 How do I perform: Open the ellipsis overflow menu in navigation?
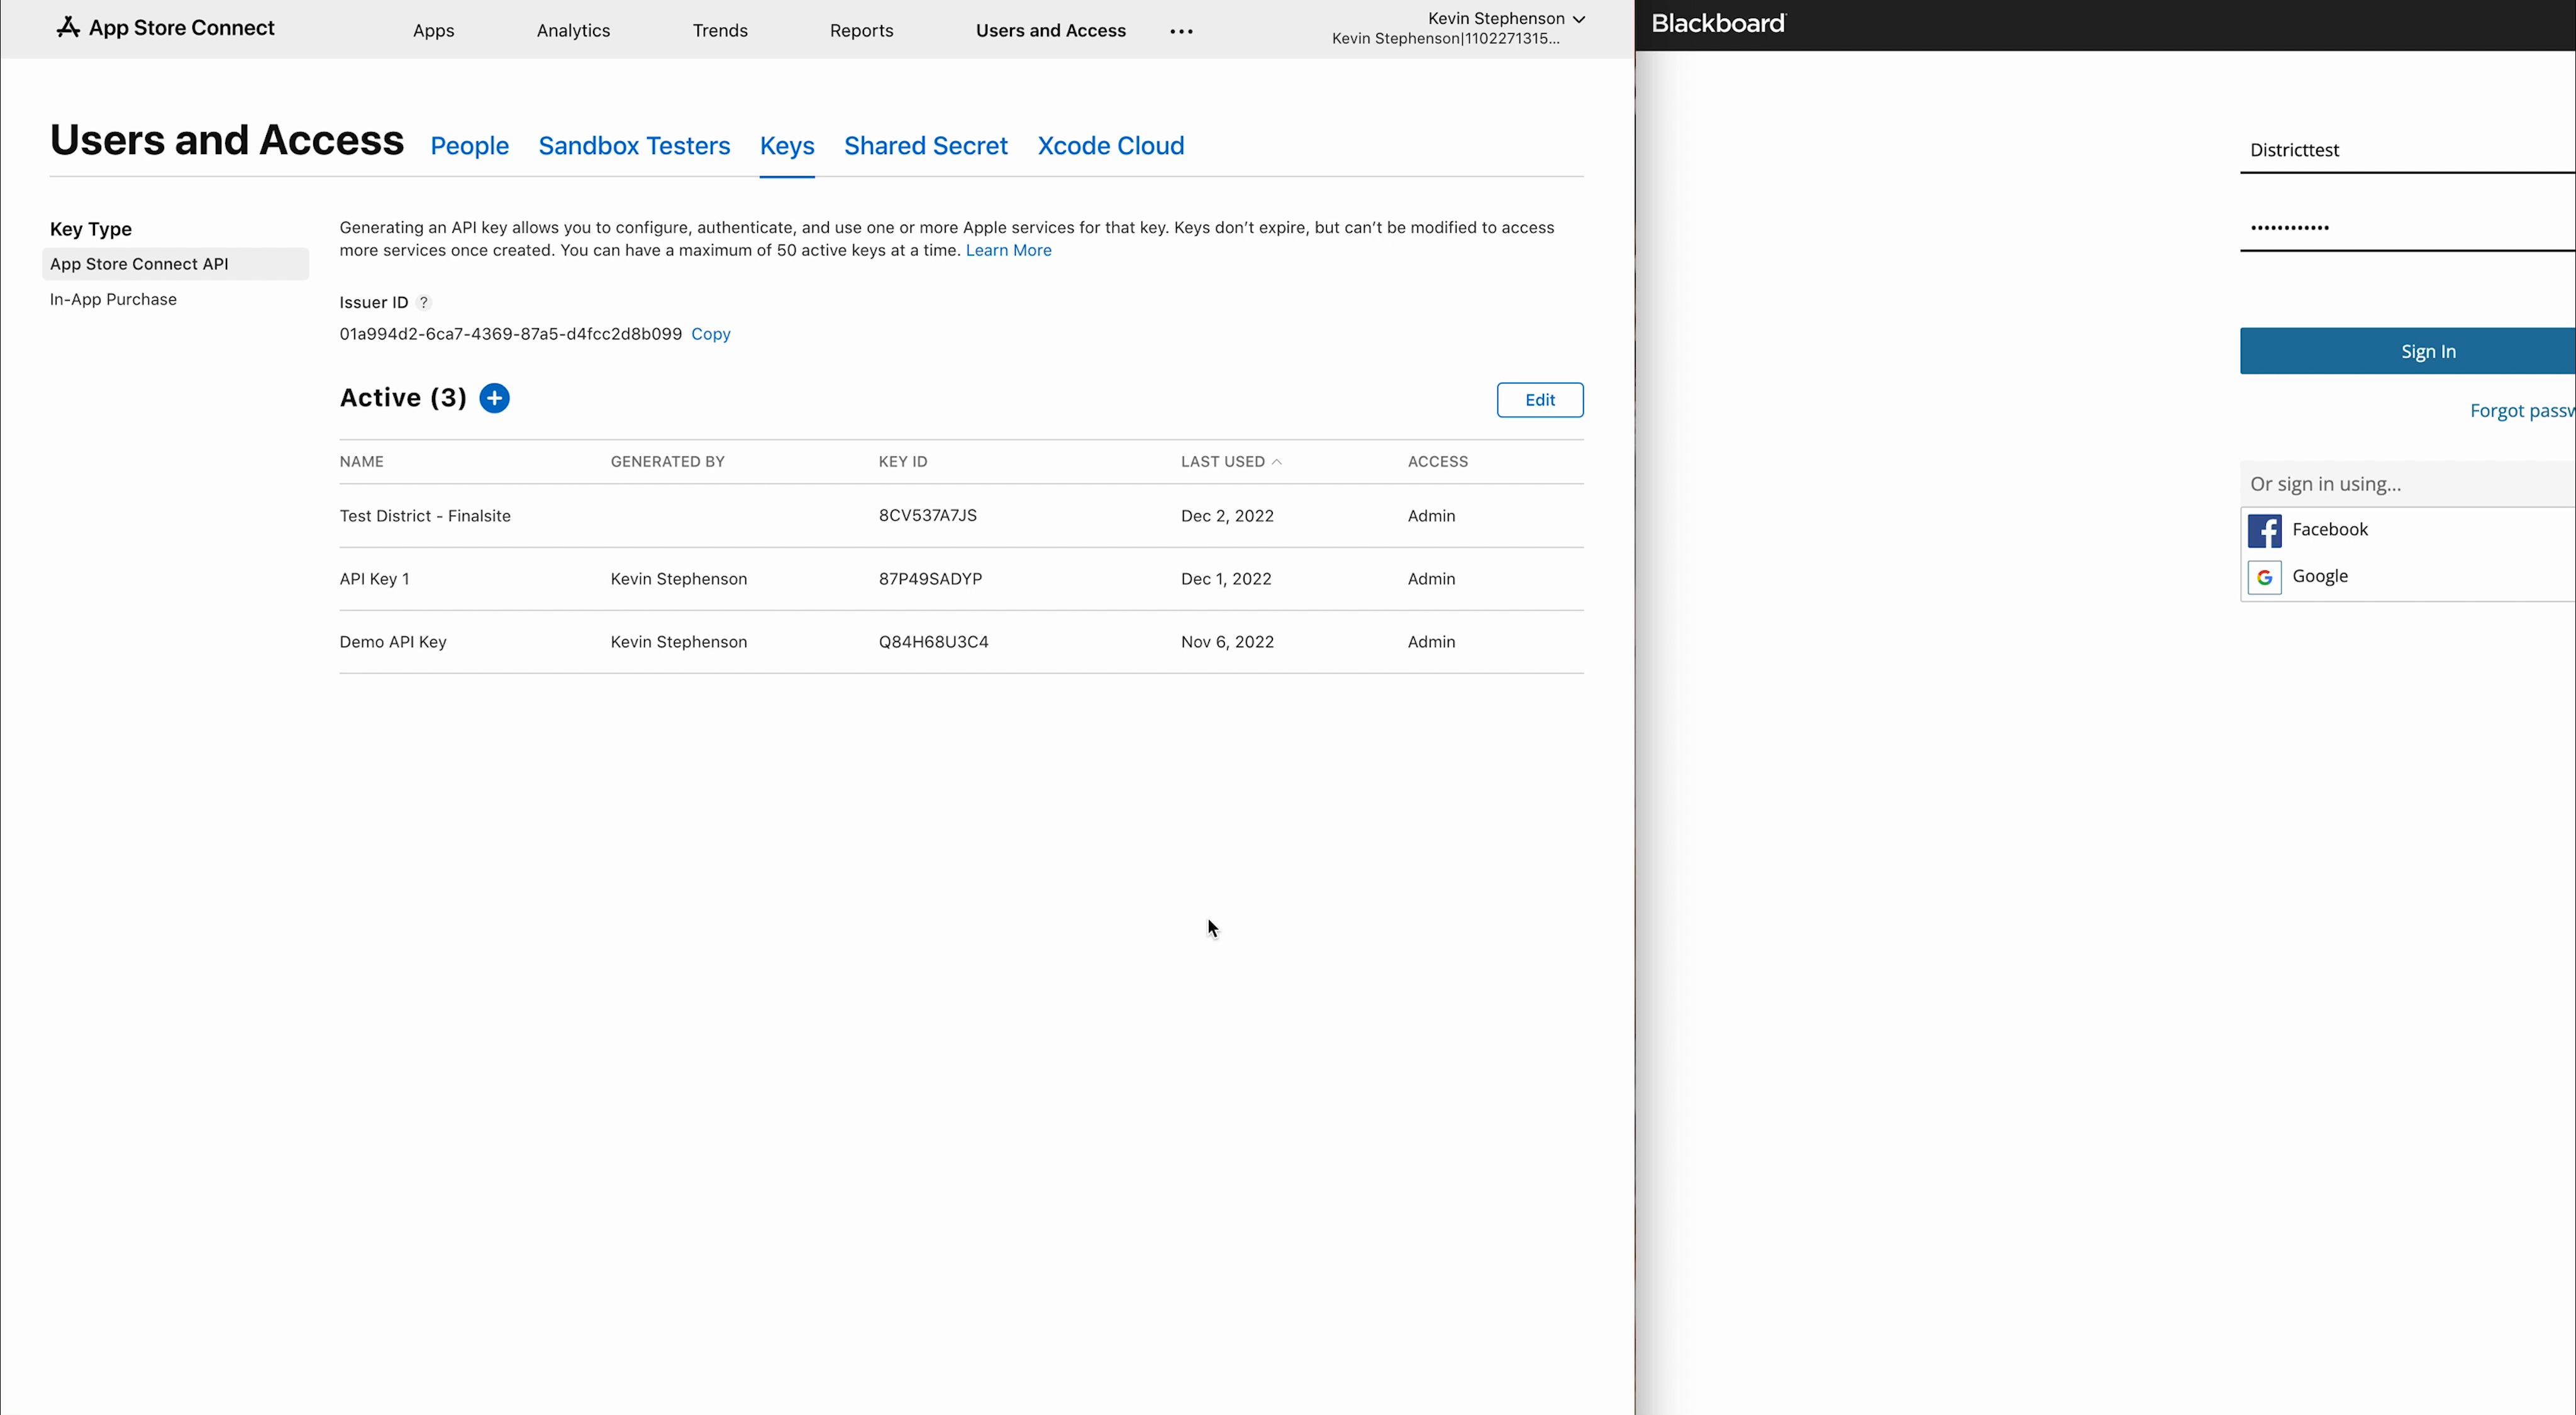tap(1181, 30)
